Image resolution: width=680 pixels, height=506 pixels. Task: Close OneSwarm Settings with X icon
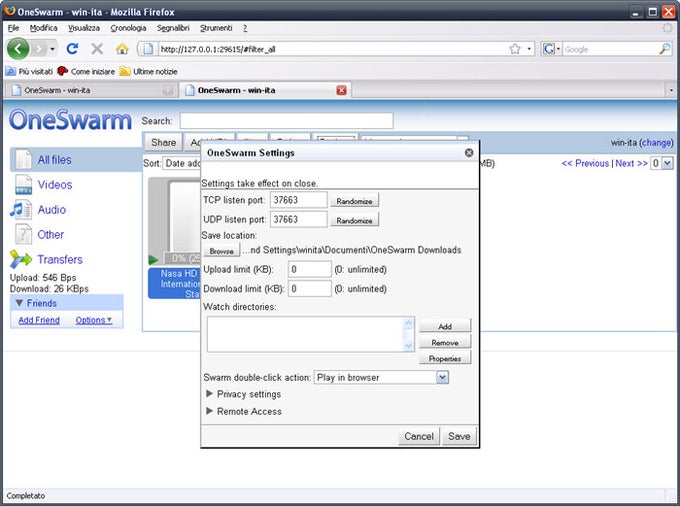point(469,153)
